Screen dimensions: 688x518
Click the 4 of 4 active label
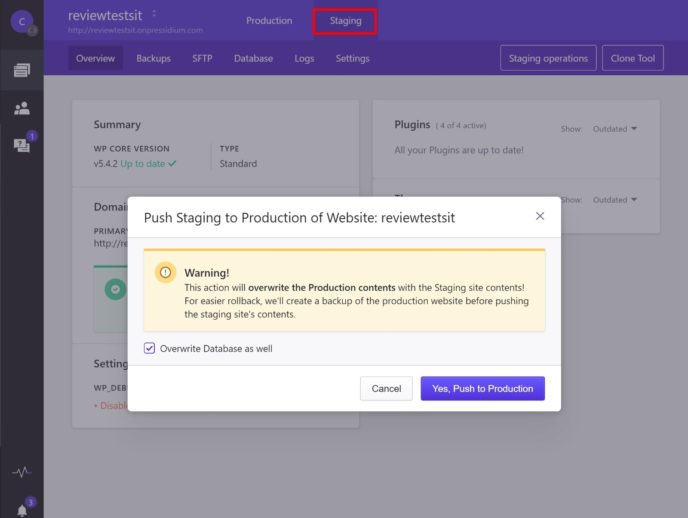461,125
